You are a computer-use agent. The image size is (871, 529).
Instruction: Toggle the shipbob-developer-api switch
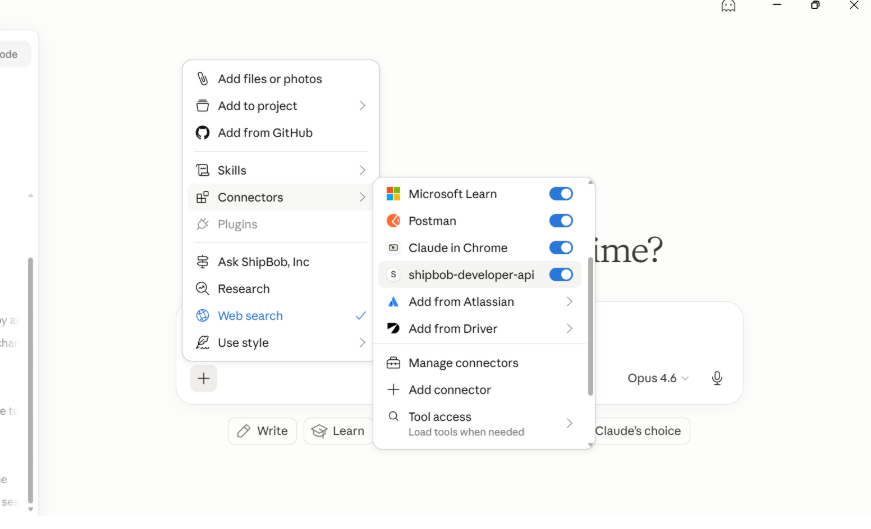pos(561,275)
